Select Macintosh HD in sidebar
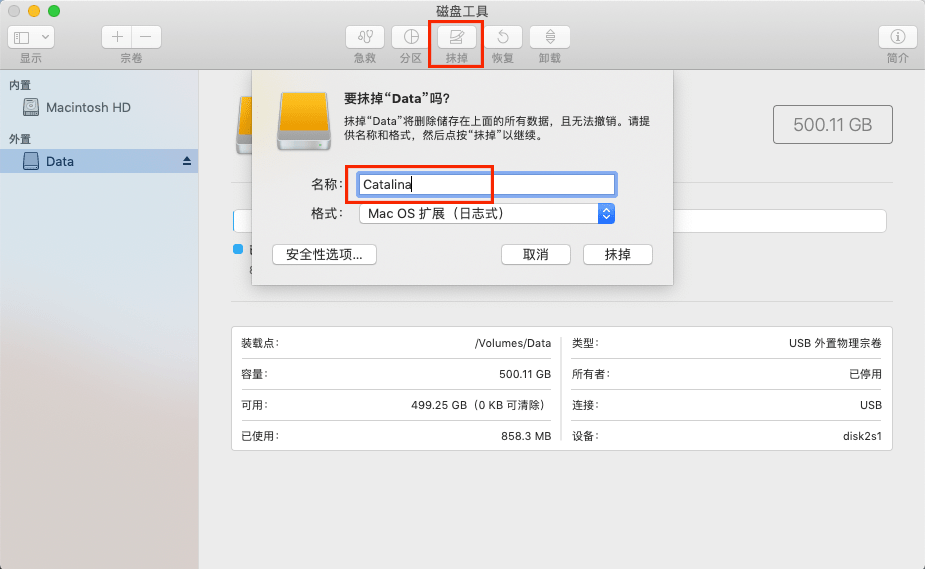The width and height of the screenshot is (925, 569). click(x=88, y=107)
